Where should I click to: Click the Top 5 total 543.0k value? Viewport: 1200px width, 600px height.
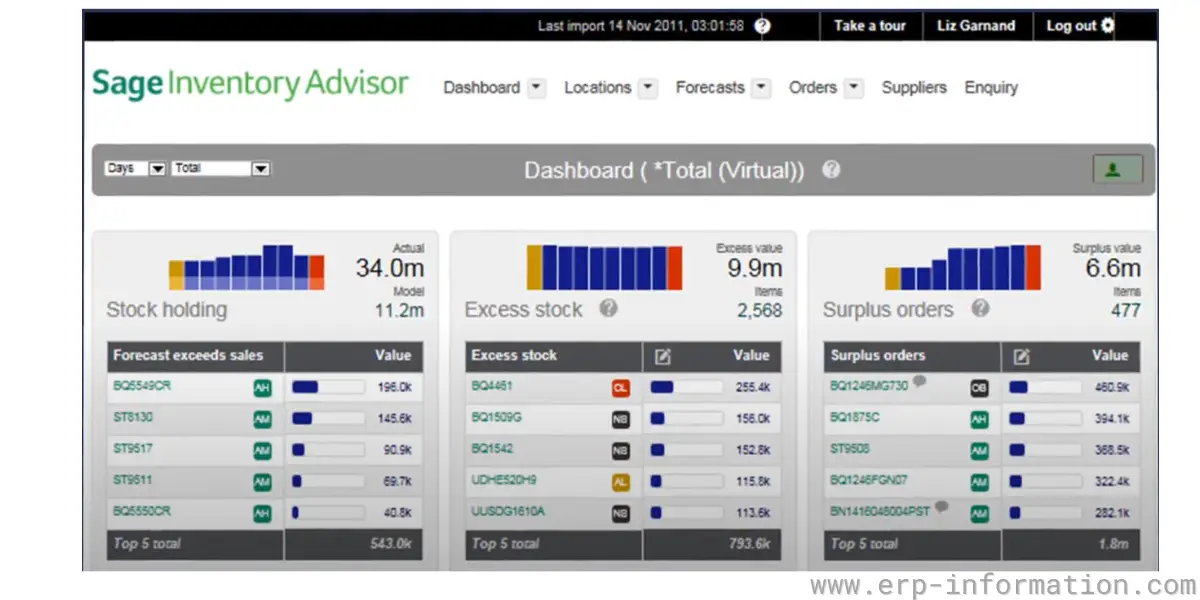click(392, 544)
